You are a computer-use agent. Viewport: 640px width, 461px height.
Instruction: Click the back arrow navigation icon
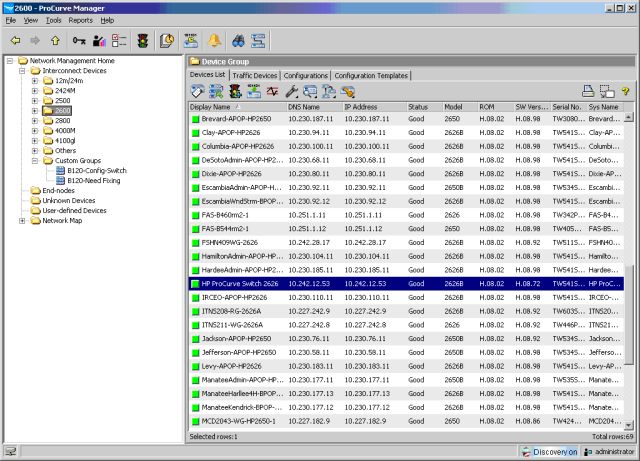point(16,41)
